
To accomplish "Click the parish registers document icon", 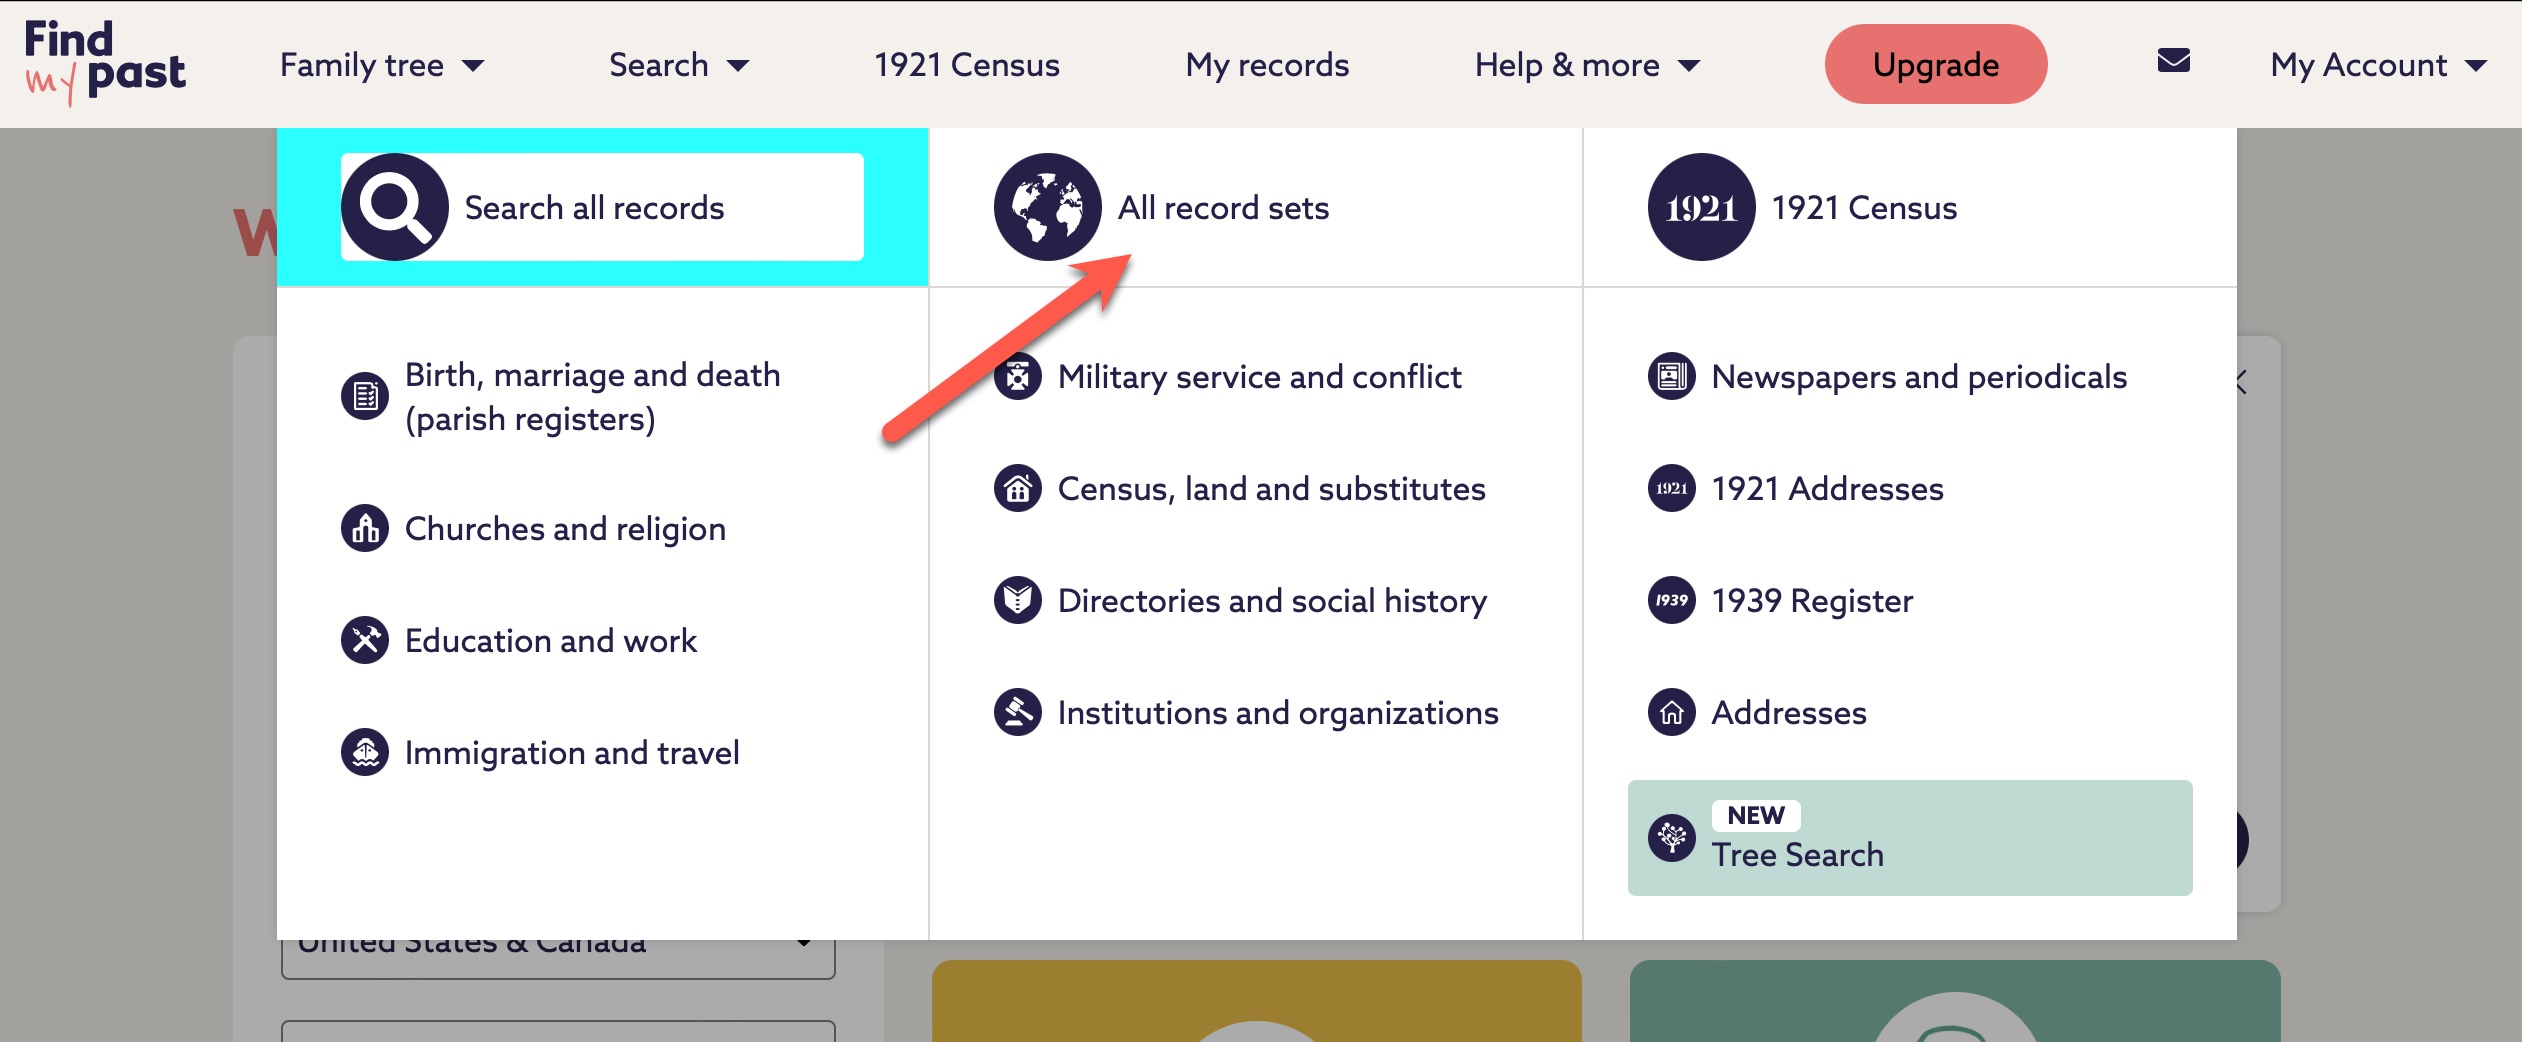I will click(x=366, y=395).
